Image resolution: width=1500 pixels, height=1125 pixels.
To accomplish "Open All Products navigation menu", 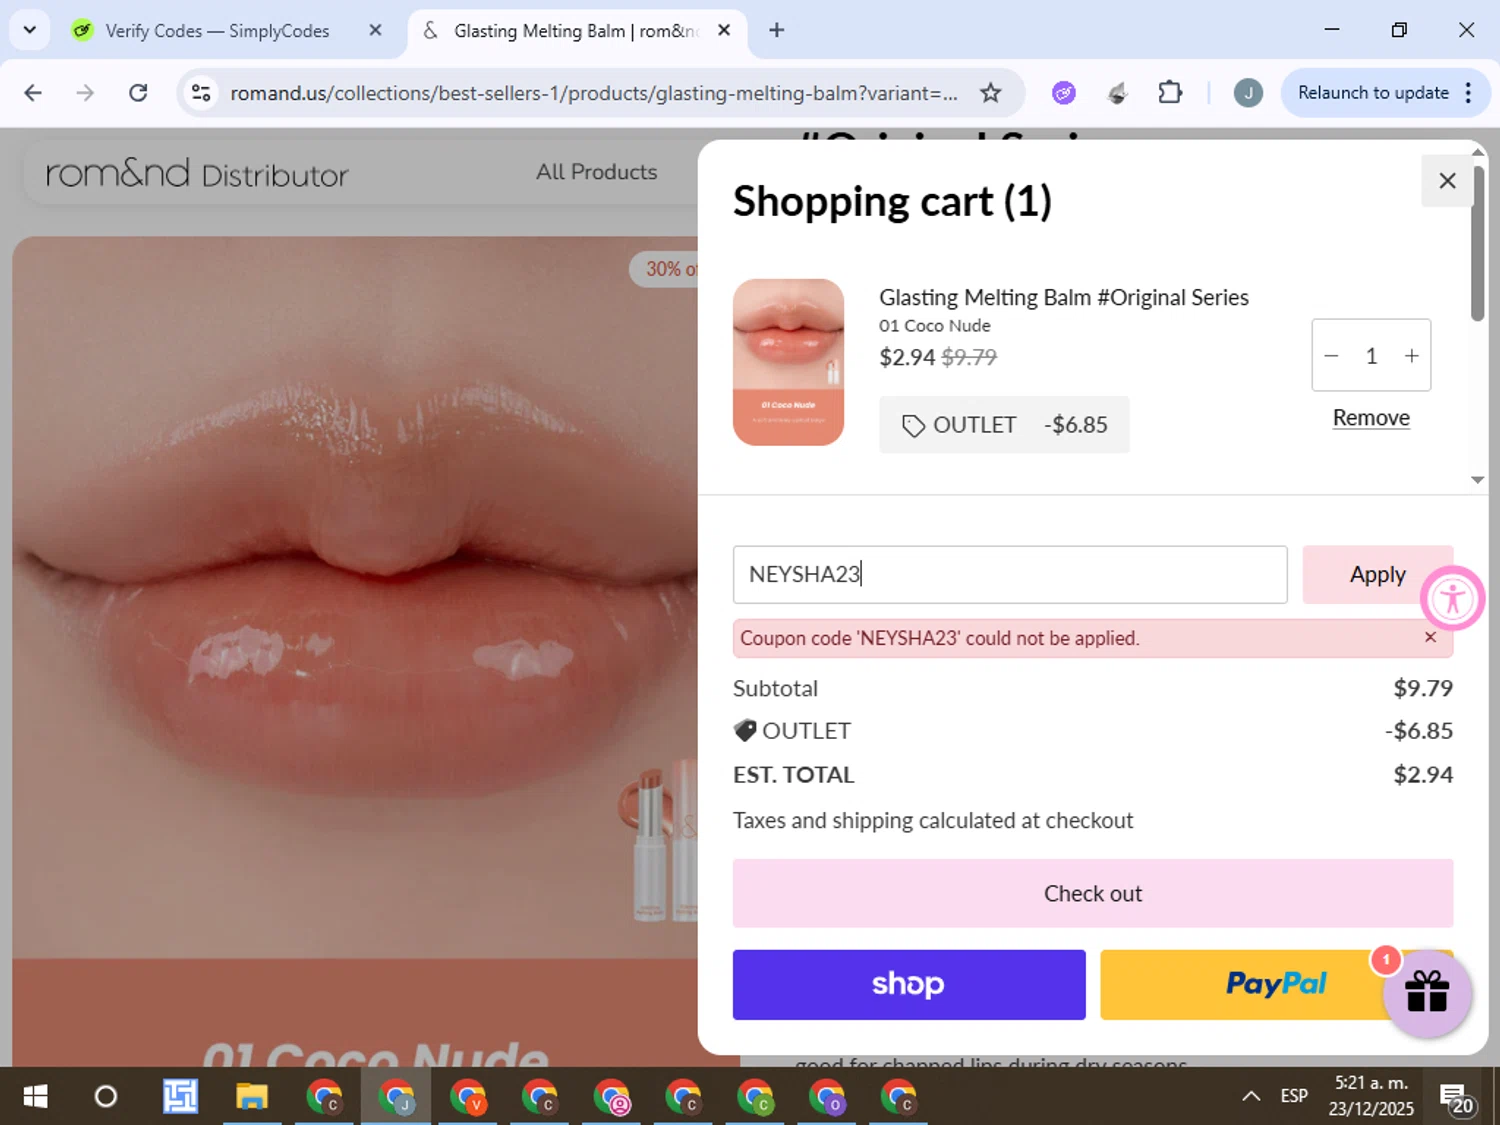I will 596,172.
